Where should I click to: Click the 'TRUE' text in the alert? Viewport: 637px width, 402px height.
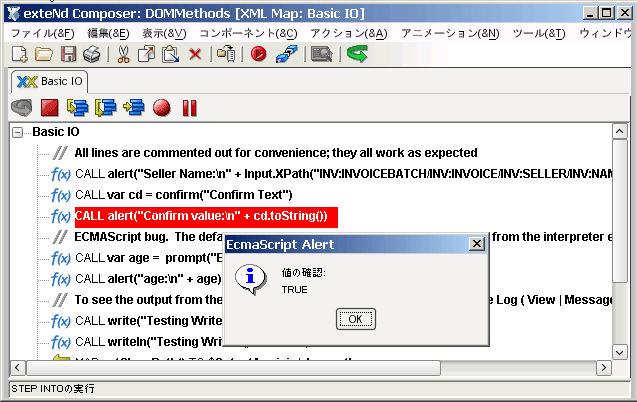295,290
